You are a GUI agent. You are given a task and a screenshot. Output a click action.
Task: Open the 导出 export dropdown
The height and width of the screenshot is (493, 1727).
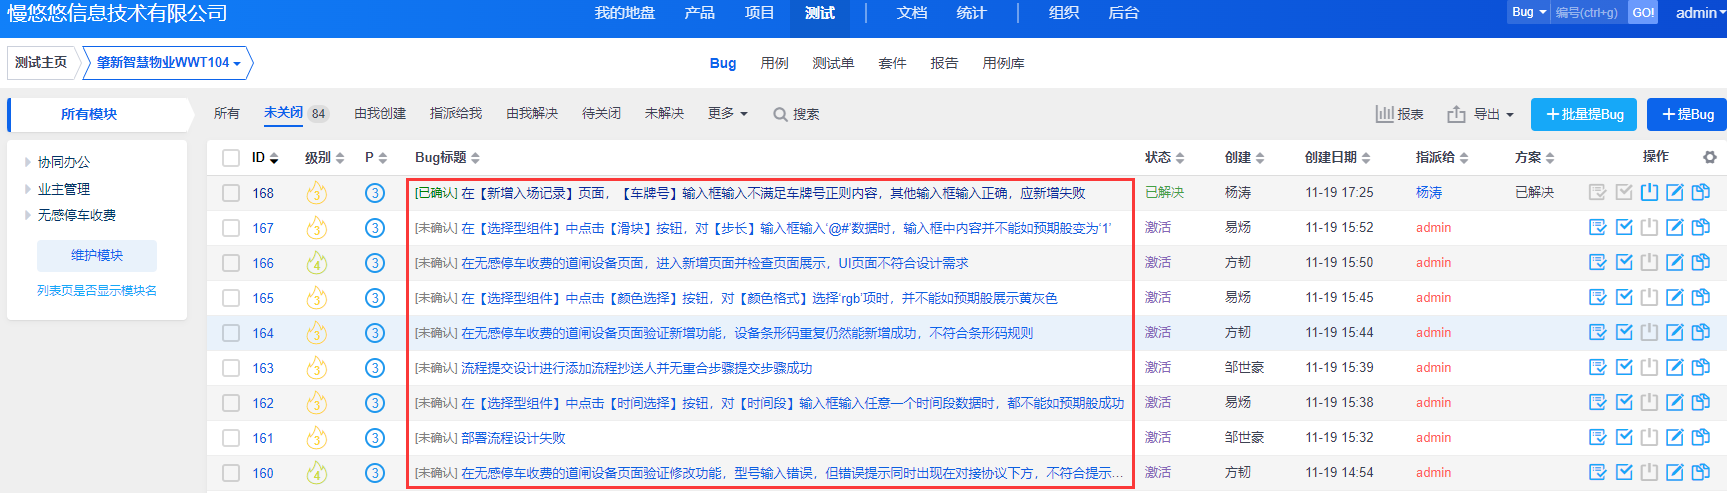pyautogui.click(x=1481, y=114)
